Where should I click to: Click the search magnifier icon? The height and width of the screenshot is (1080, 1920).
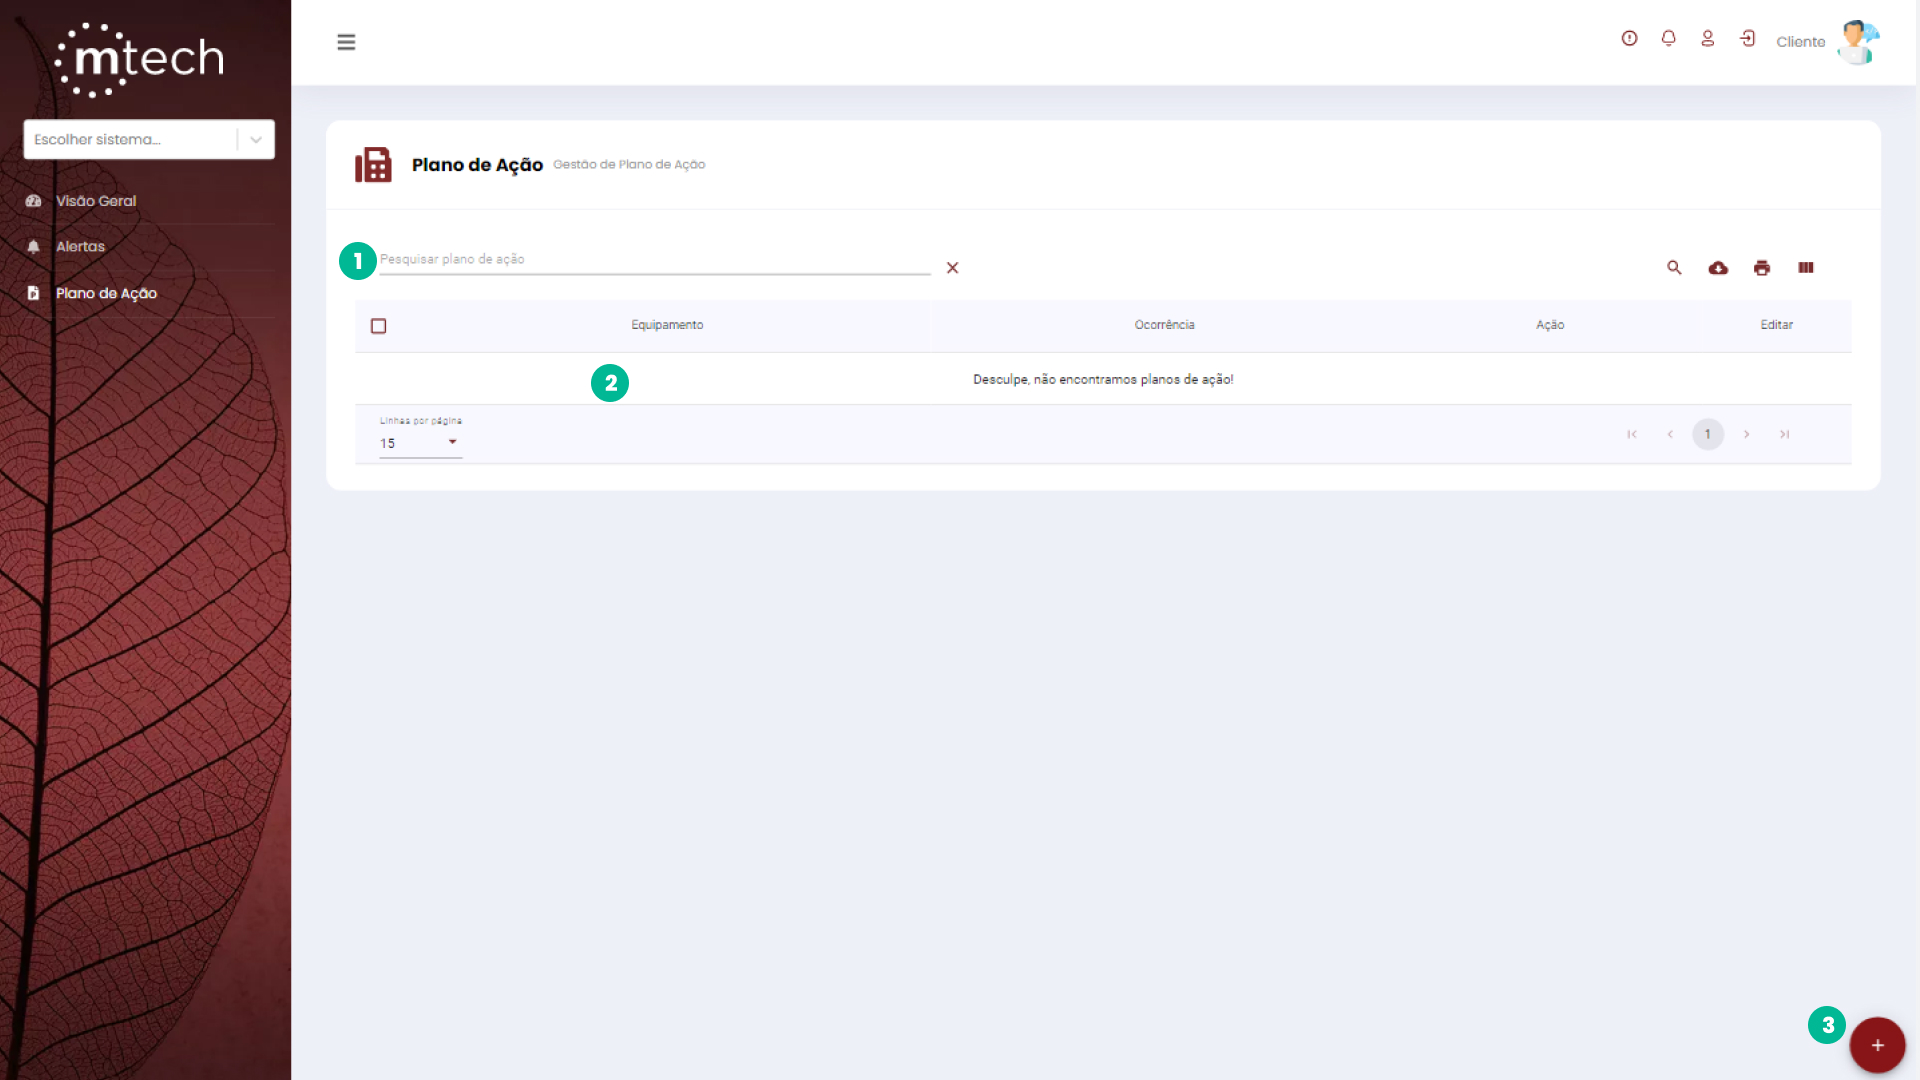1674,268
